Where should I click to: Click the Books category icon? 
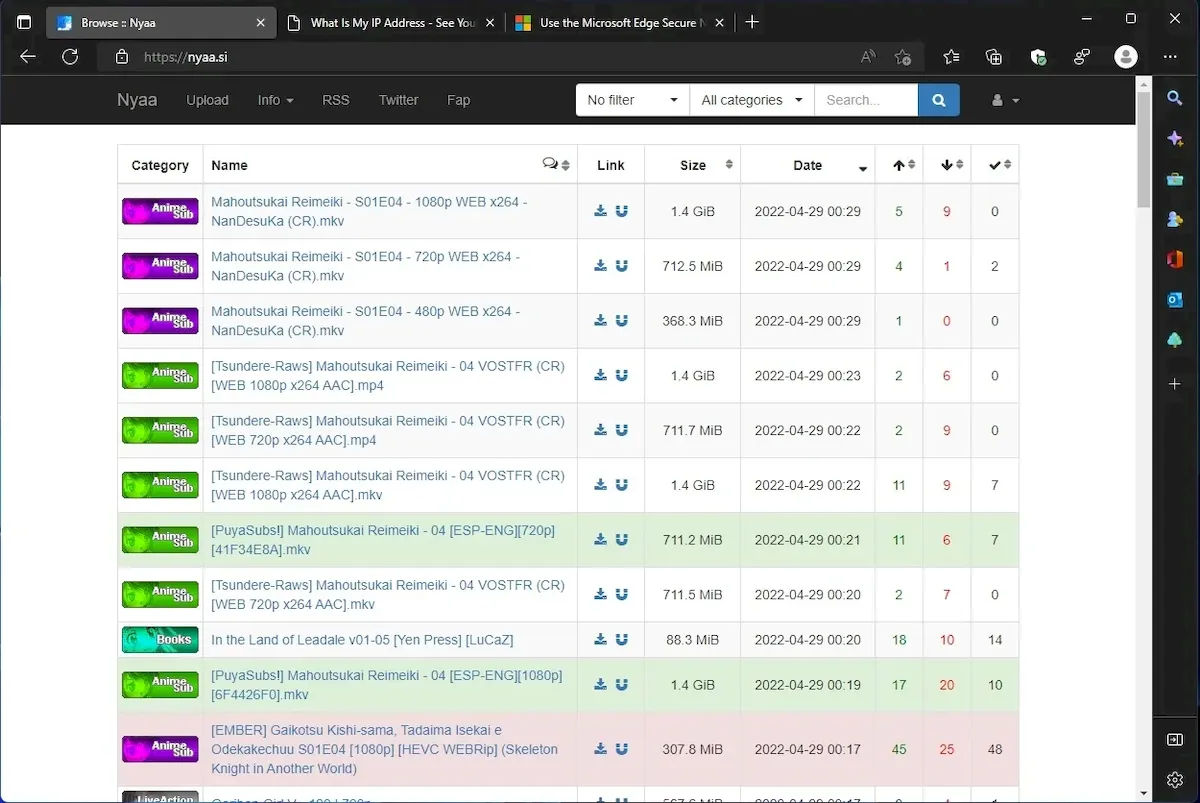point(160,640)
